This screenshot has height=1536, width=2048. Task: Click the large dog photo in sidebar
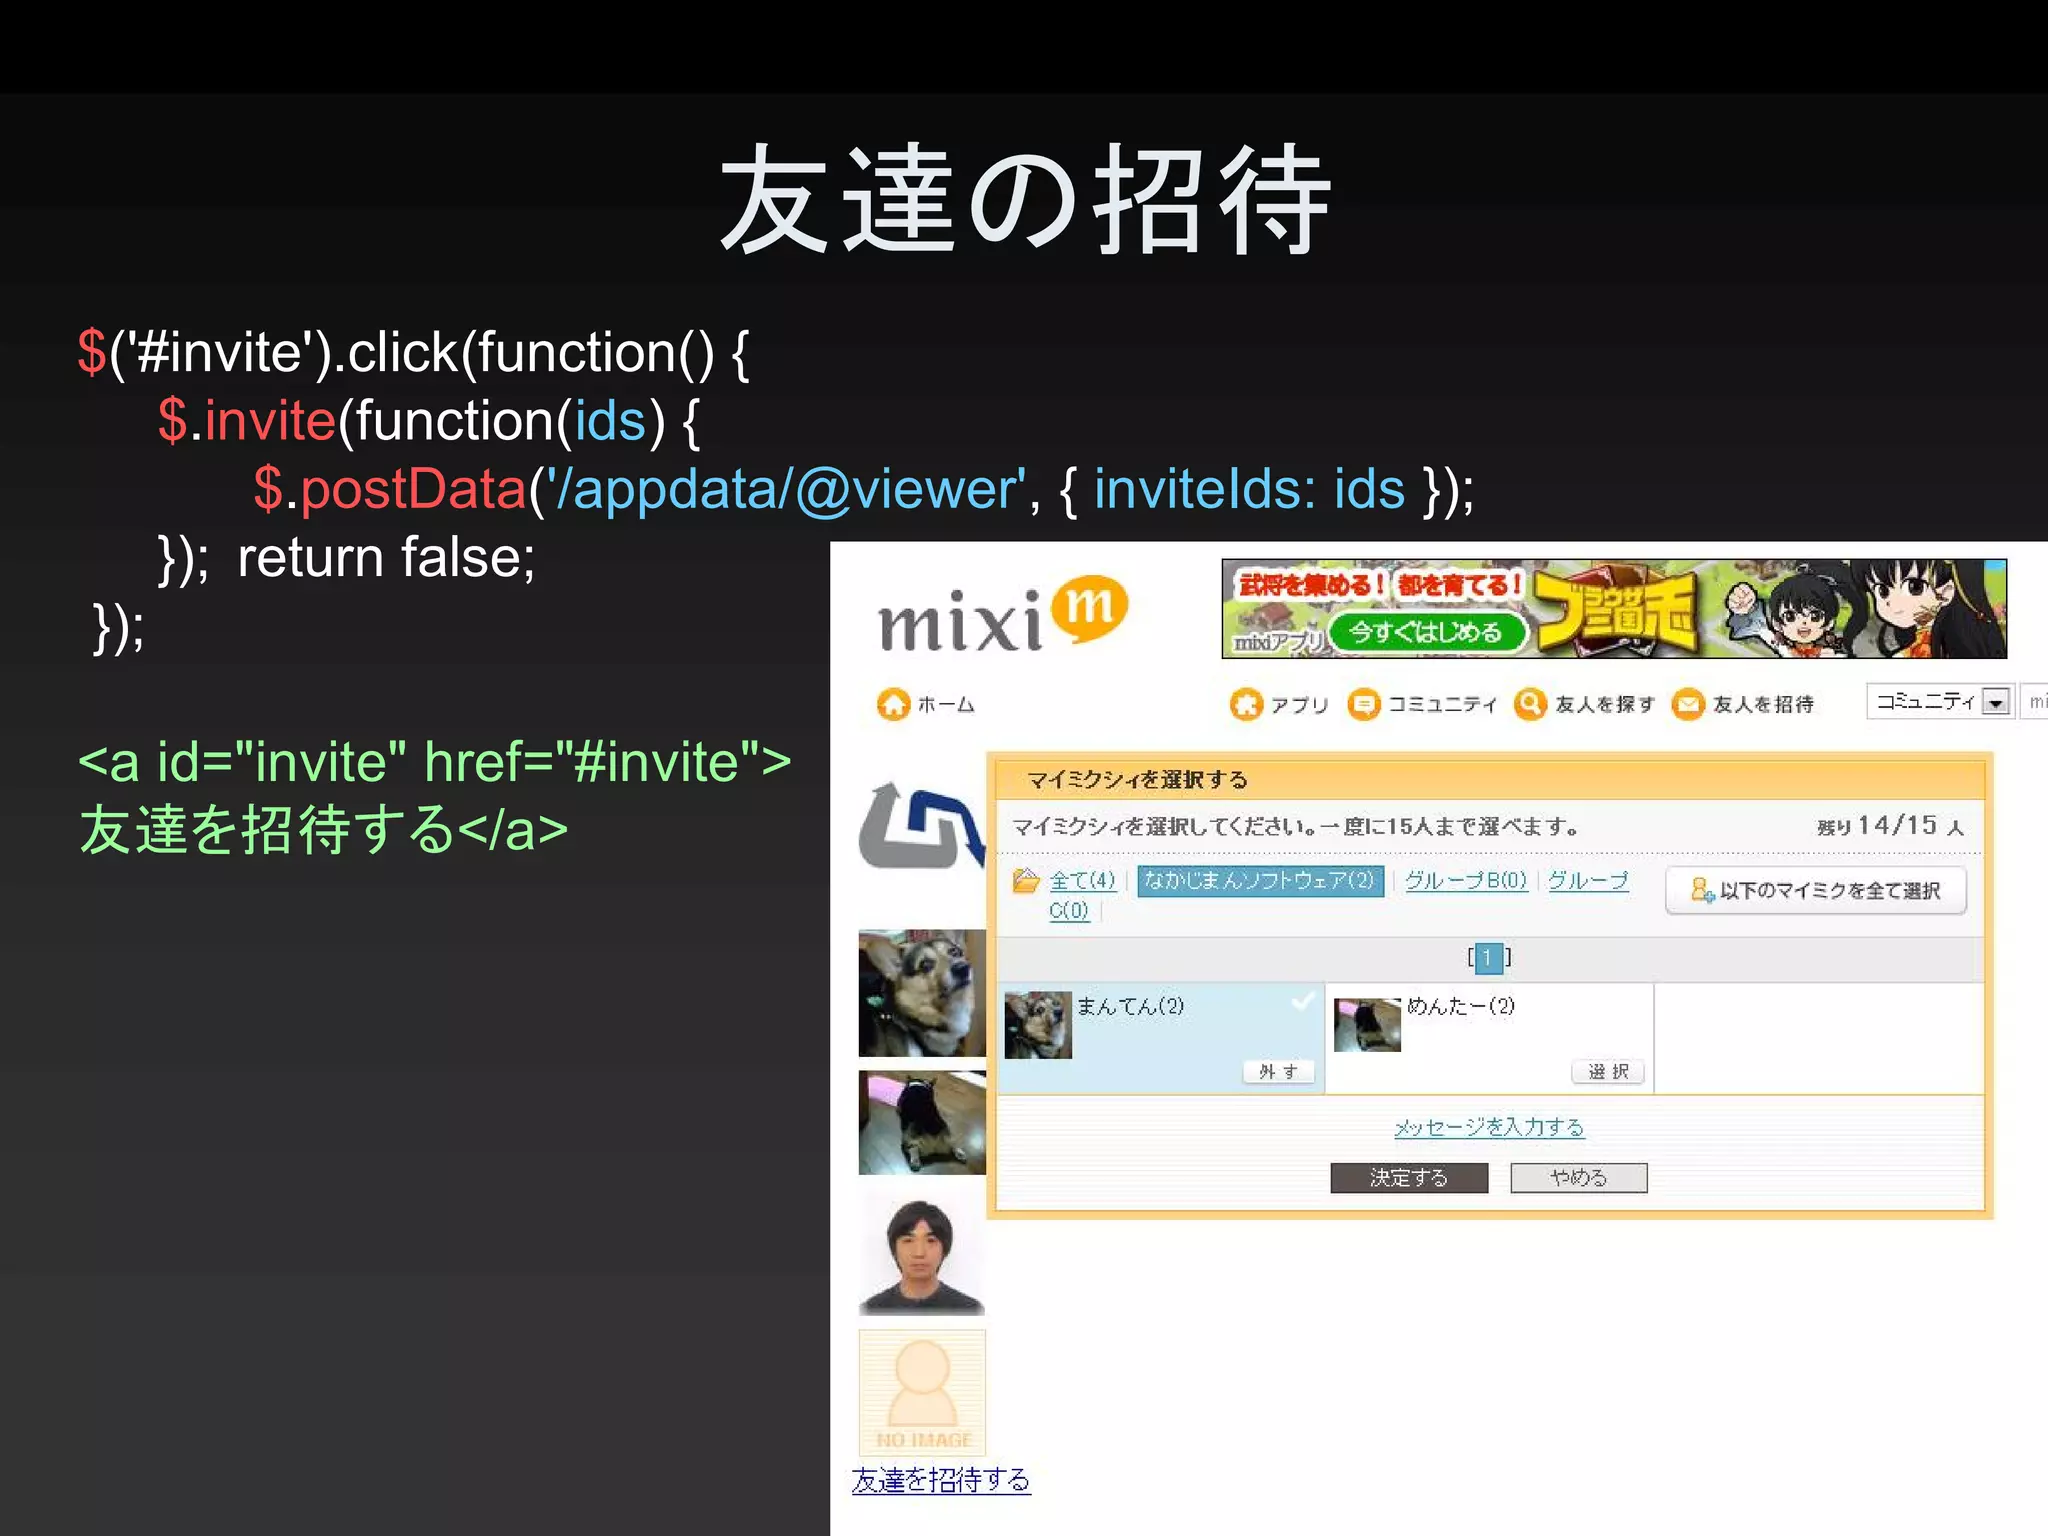tap(922, 993)
